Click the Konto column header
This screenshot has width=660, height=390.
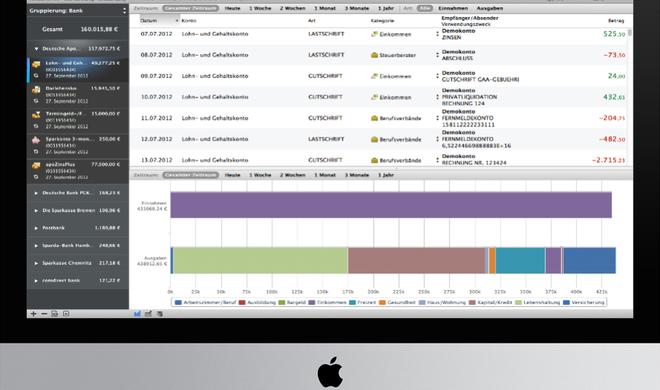pyautogui.click(x=189, y=21)
